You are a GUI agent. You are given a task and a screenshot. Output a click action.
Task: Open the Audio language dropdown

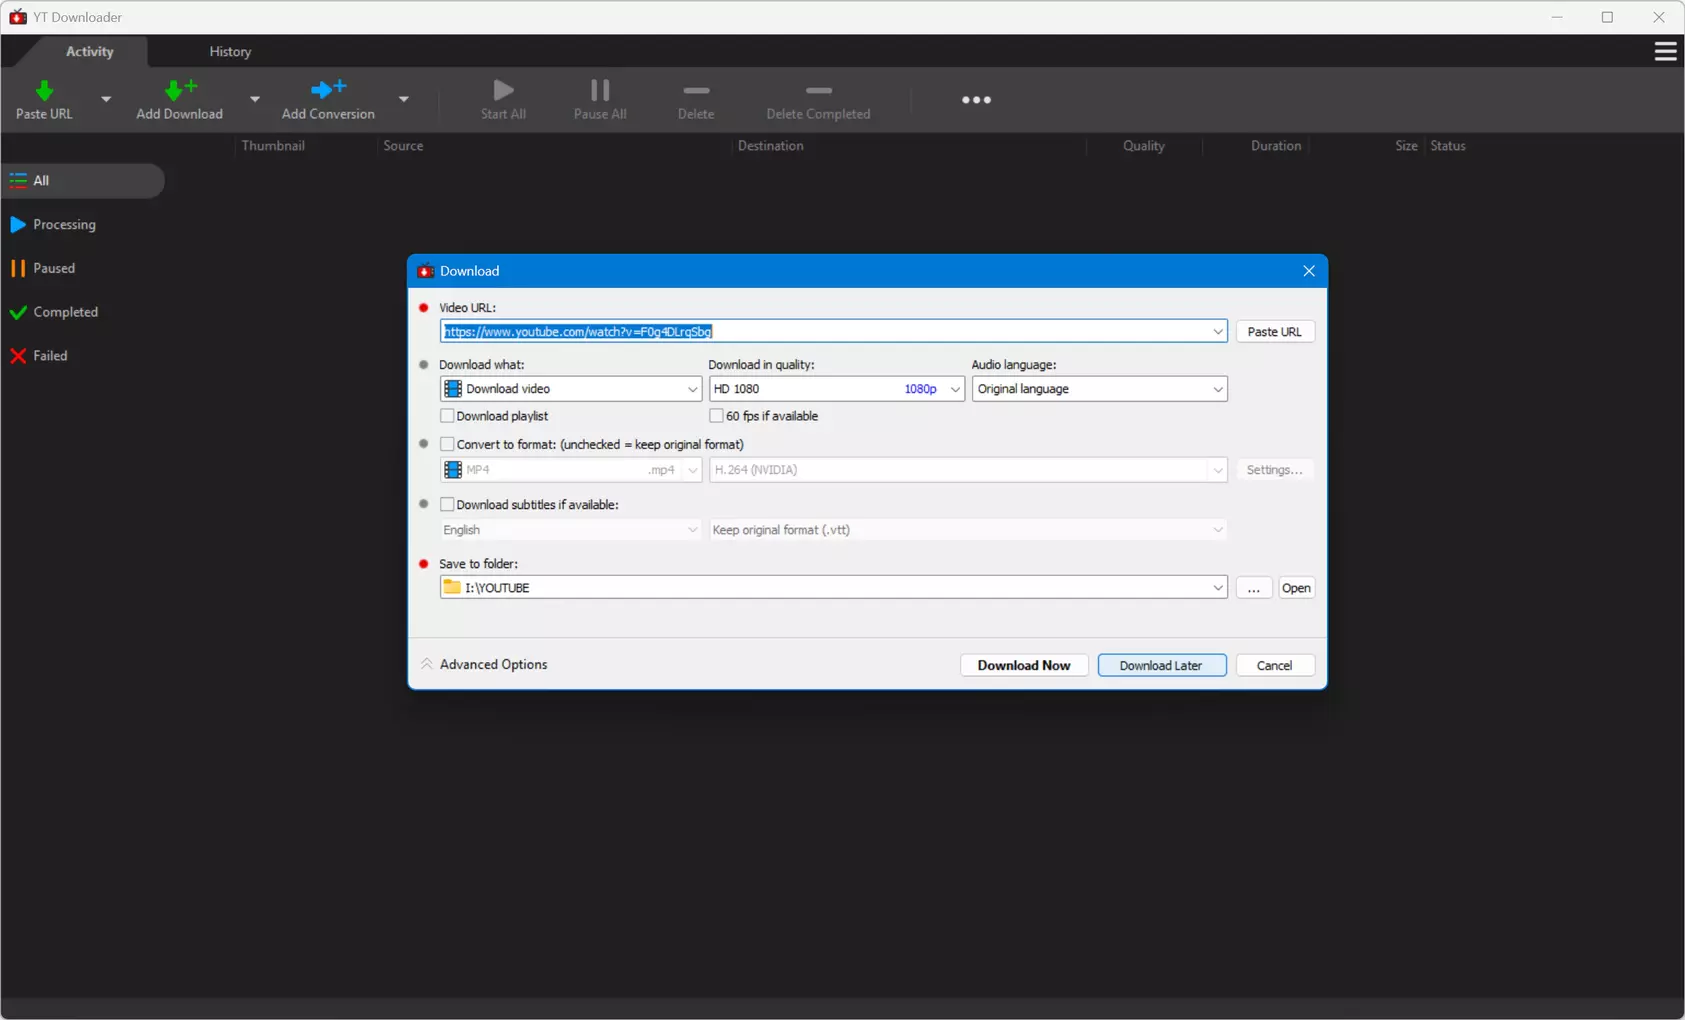tap(1099, 389)
